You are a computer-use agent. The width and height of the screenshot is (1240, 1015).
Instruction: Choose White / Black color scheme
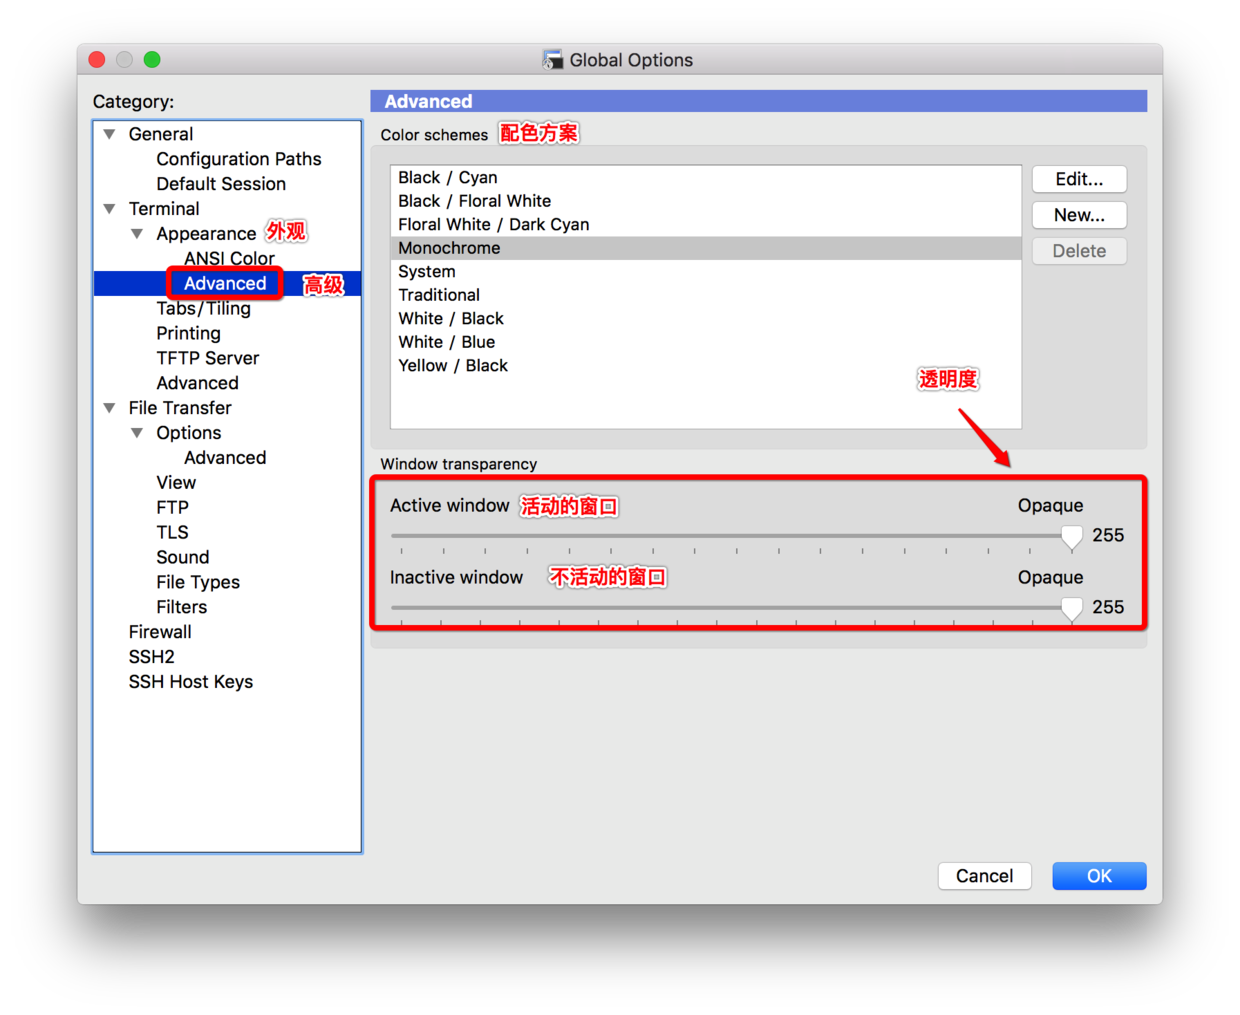click(x=705, y=318)
